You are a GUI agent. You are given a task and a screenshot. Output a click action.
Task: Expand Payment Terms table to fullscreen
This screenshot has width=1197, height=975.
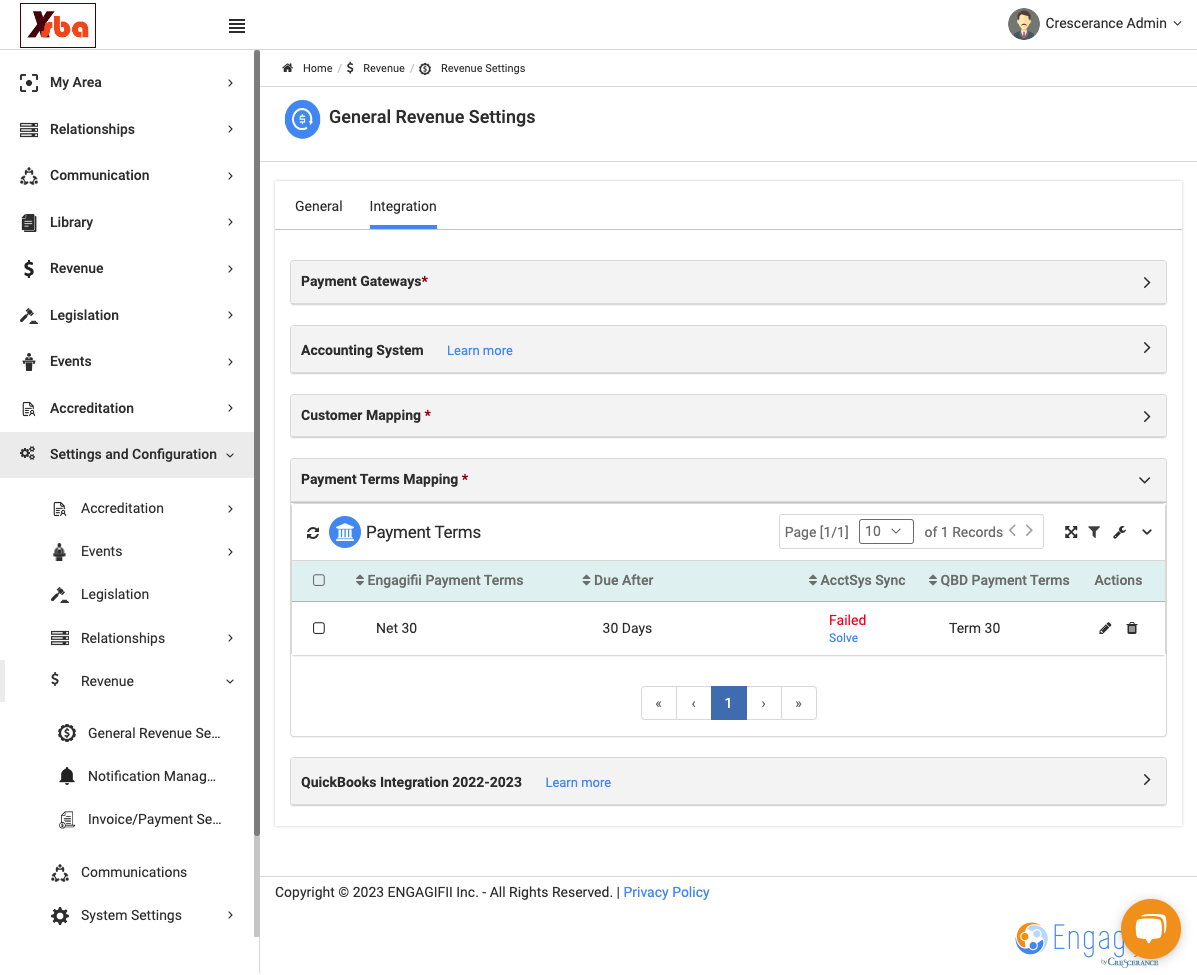(1071, 532)
